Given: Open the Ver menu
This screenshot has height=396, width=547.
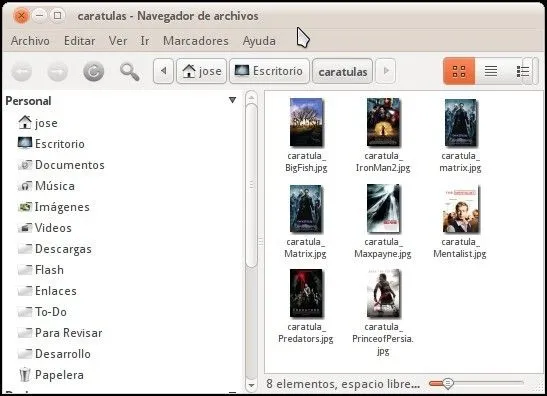Looking at the screenshot, I should 118,41.
